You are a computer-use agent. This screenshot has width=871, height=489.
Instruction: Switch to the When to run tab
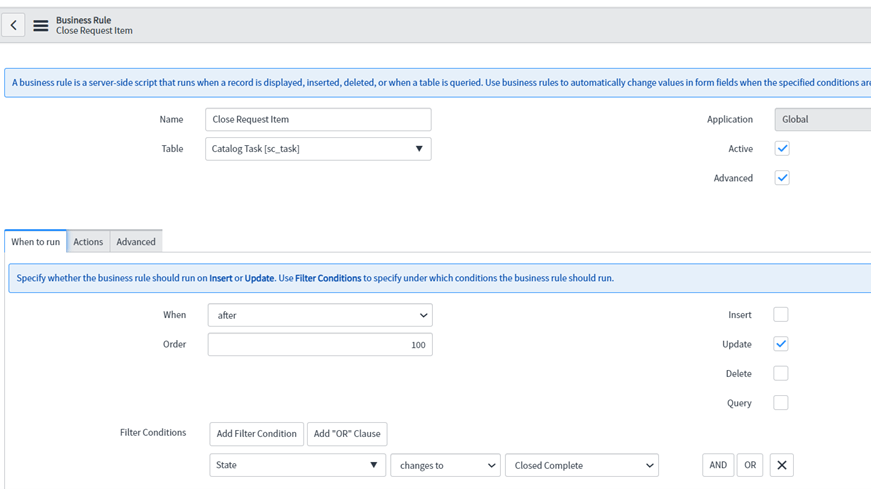(36, 242)
